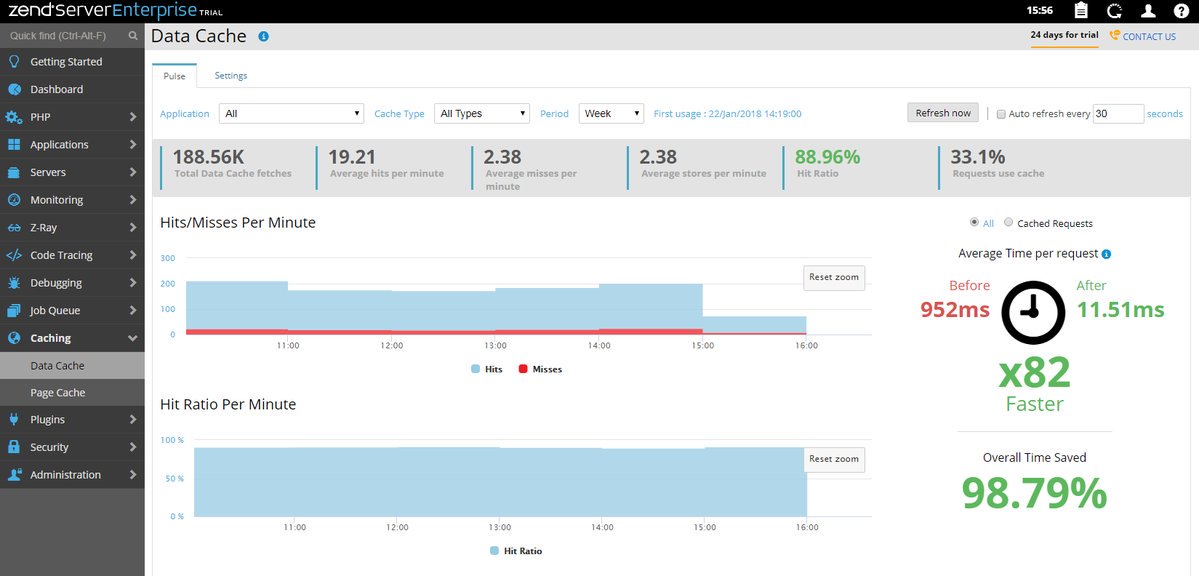Expand the Code Tracing menu chevron

133,255
